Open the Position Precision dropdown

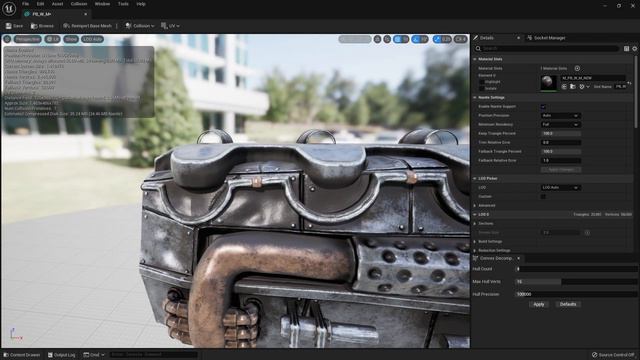[560, 116]
